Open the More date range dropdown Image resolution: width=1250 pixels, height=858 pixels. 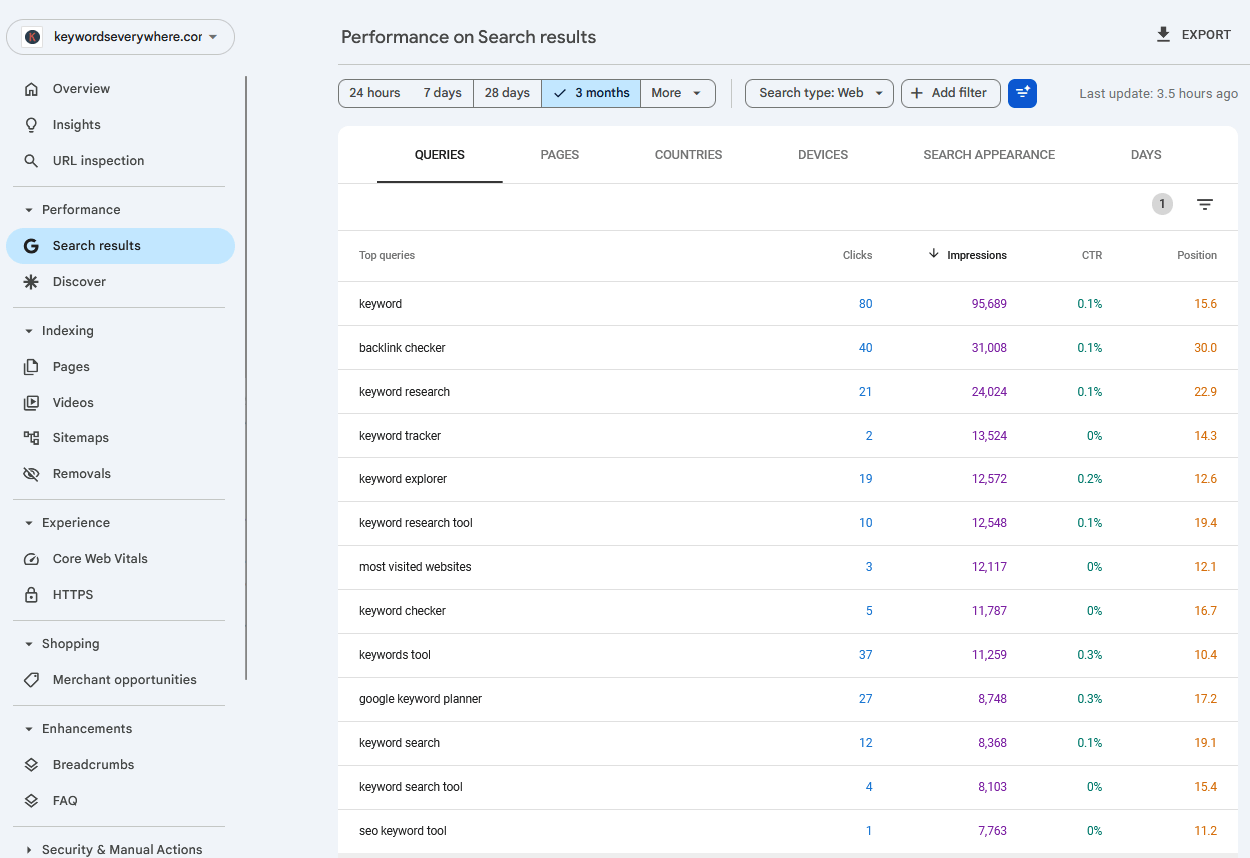(678, 93)
